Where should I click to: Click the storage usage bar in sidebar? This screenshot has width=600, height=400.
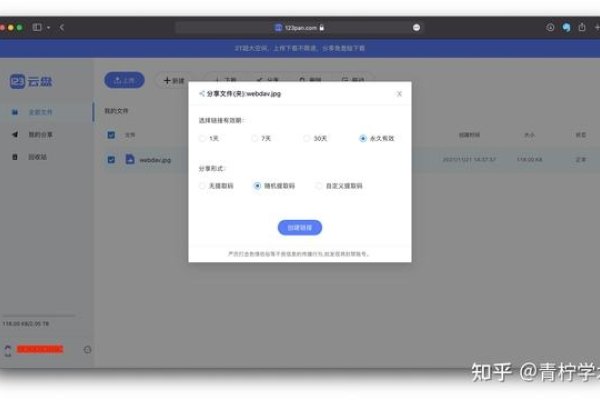click(x=39, y=316)
